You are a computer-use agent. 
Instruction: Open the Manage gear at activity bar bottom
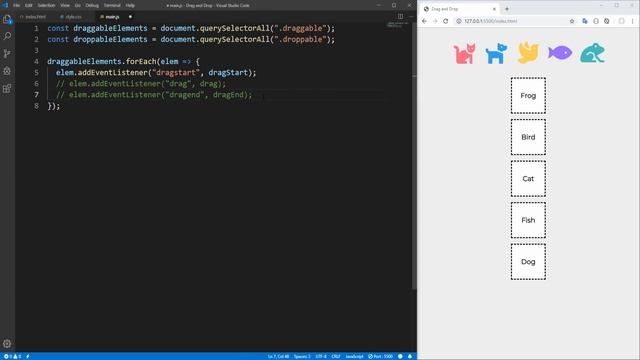pos(7,344)
